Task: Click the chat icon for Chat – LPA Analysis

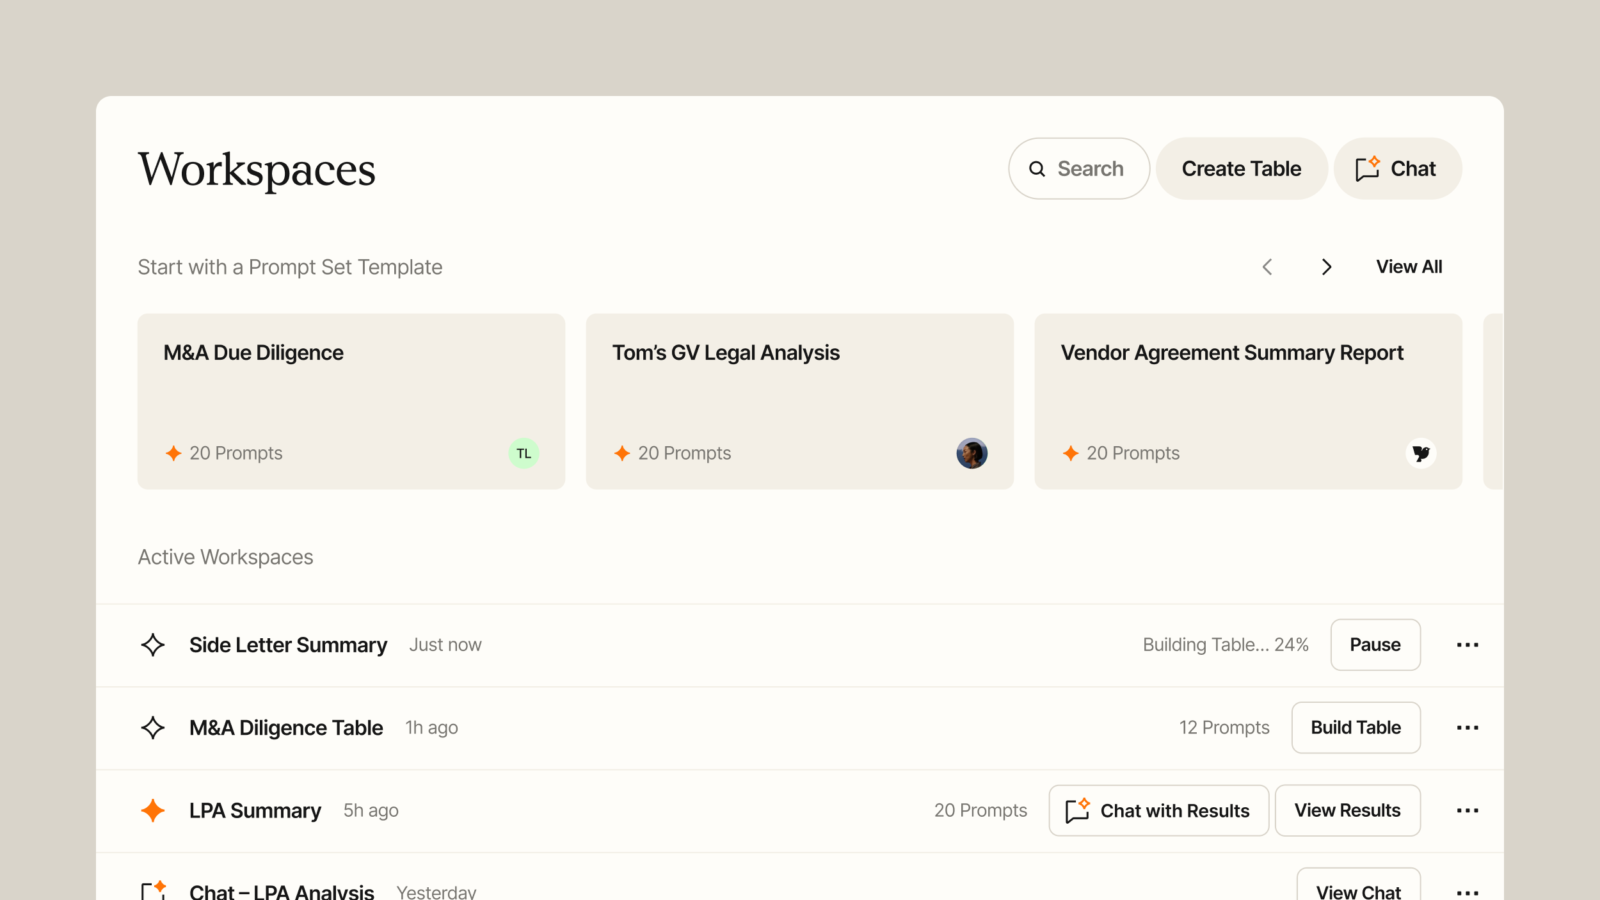Action: tap(153, 890)
